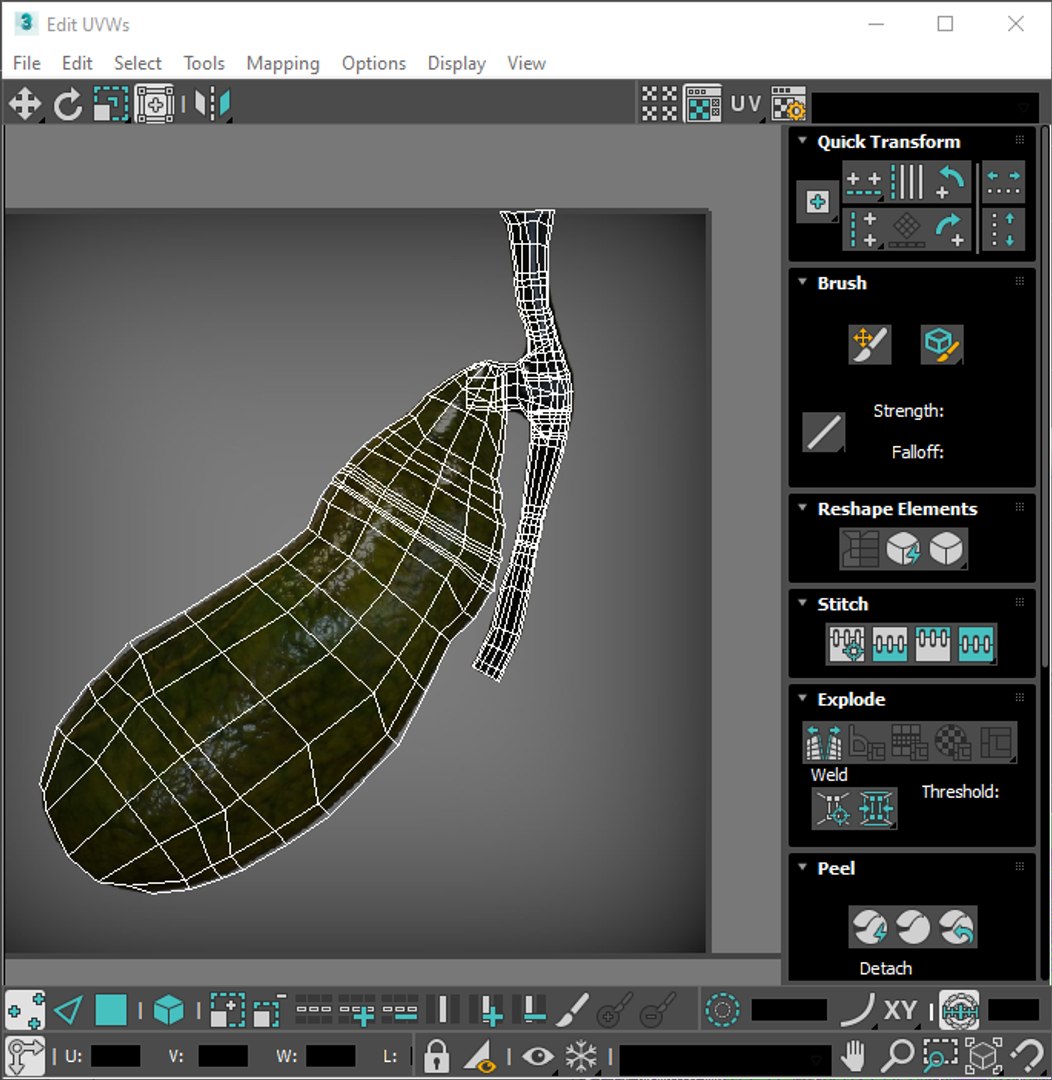Click the Reset Peel icon
This screenshot has height=1080, width=1052.
pyautogui.click(x=956, y=926)
